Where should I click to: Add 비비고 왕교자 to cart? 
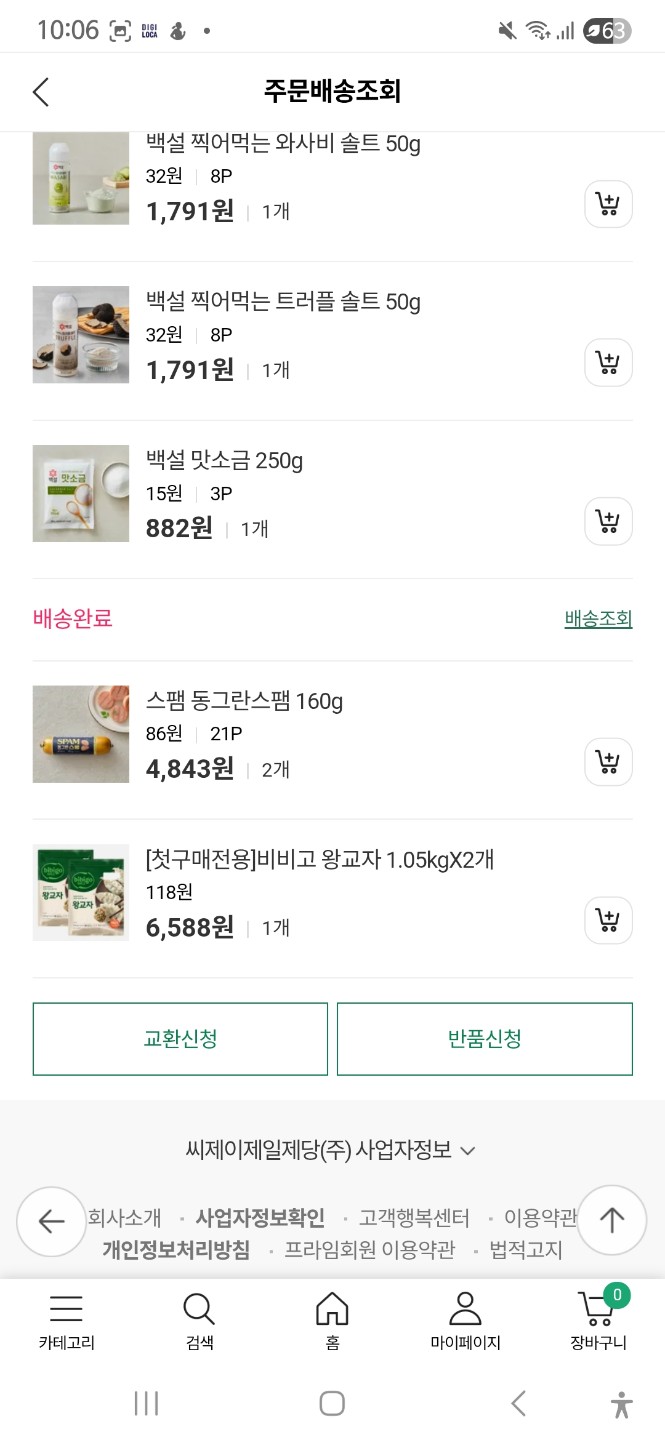[608, 920]
